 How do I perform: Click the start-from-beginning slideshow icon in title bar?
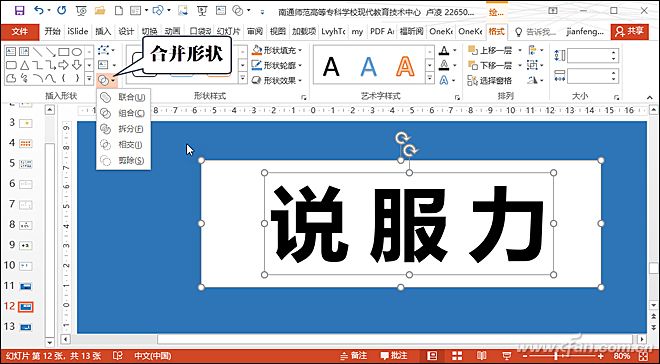tap(202, 10)
